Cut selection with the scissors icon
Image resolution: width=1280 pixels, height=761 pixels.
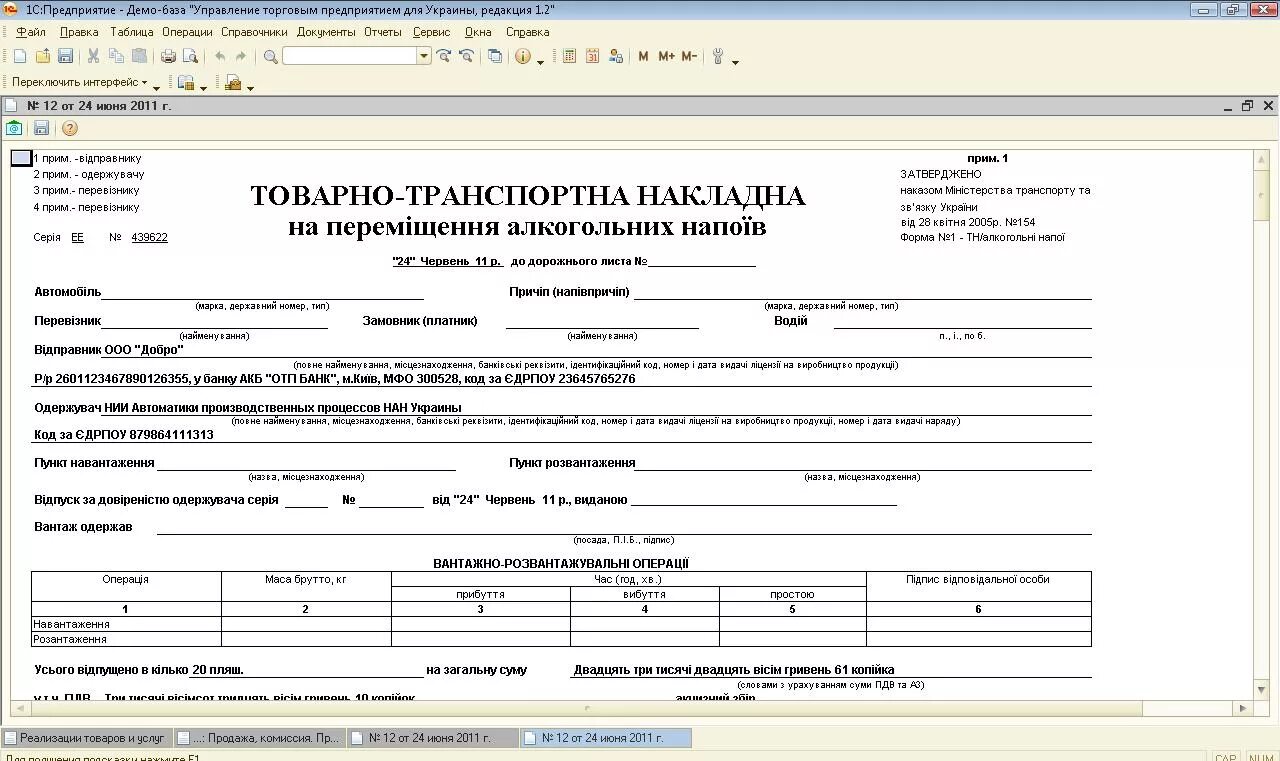(x=94, y=57)
